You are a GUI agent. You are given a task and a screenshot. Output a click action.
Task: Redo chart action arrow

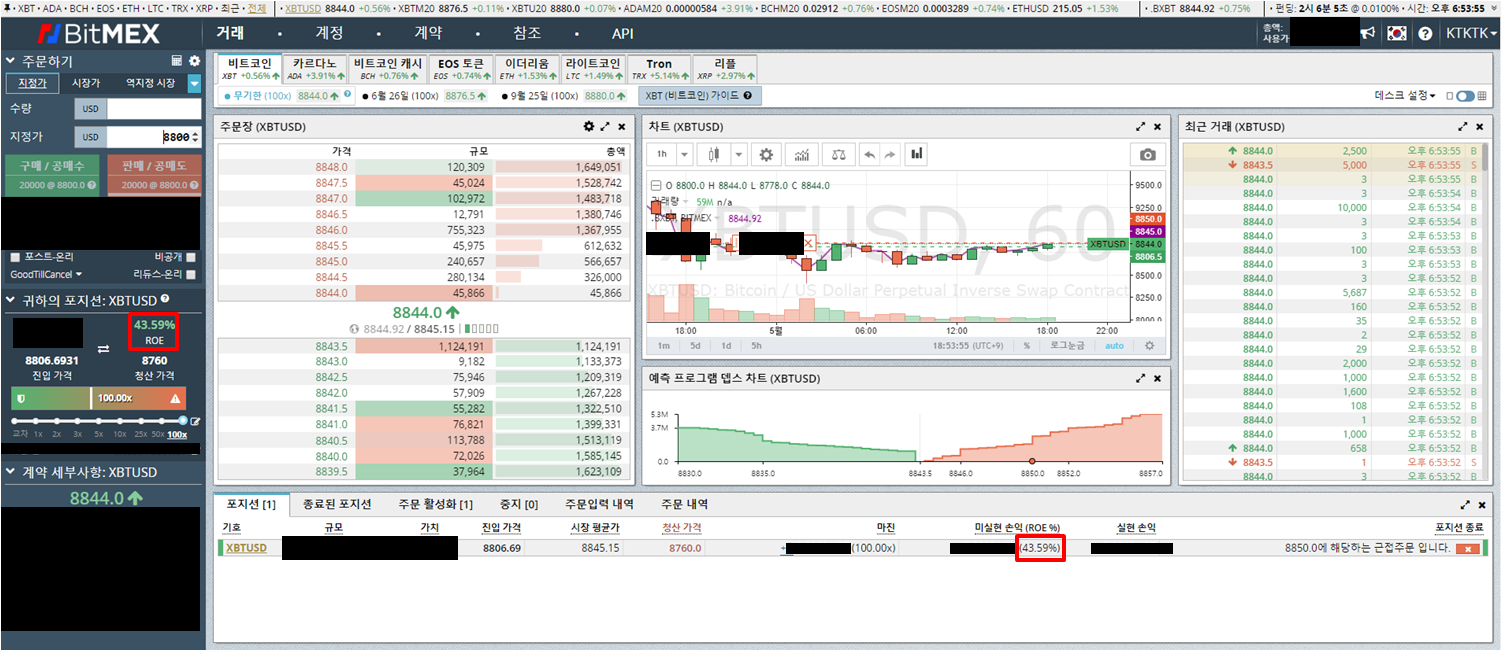pyautogui.click(x=890, y=155)
